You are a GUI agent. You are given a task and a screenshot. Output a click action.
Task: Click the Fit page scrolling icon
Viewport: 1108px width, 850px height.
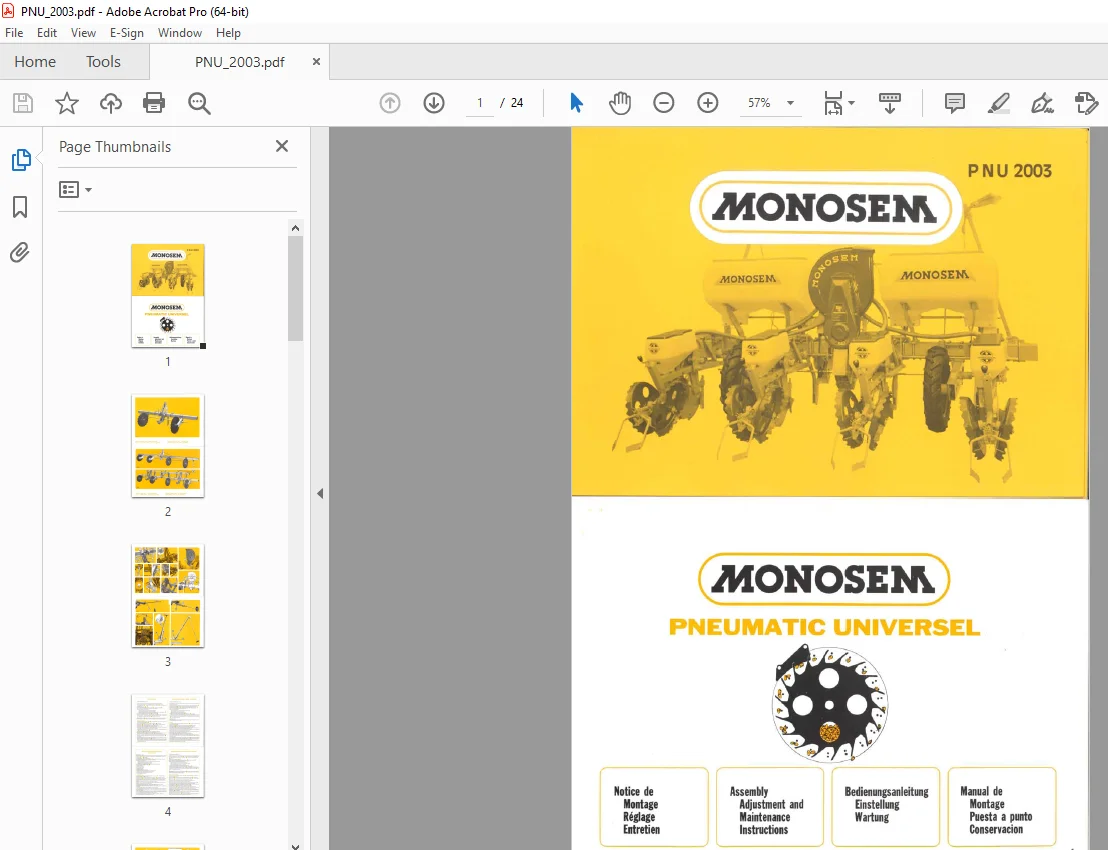coord(834,103)
